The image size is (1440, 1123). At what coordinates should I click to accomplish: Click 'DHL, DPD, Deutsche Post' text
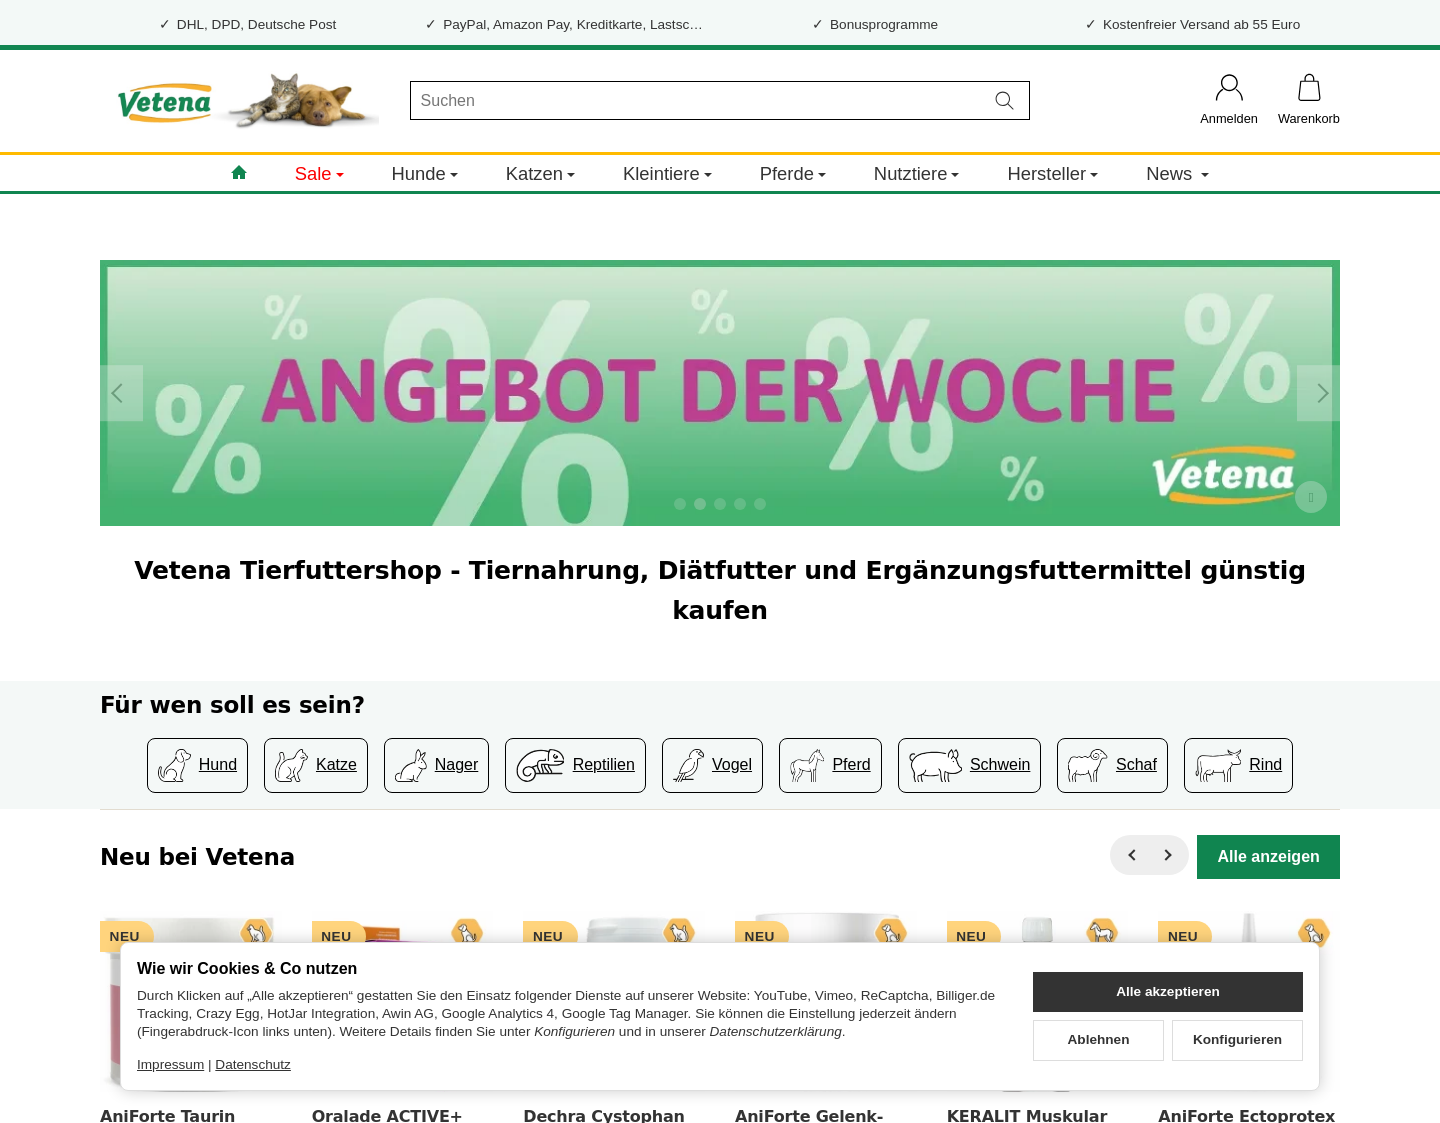(x=256, y=24)
